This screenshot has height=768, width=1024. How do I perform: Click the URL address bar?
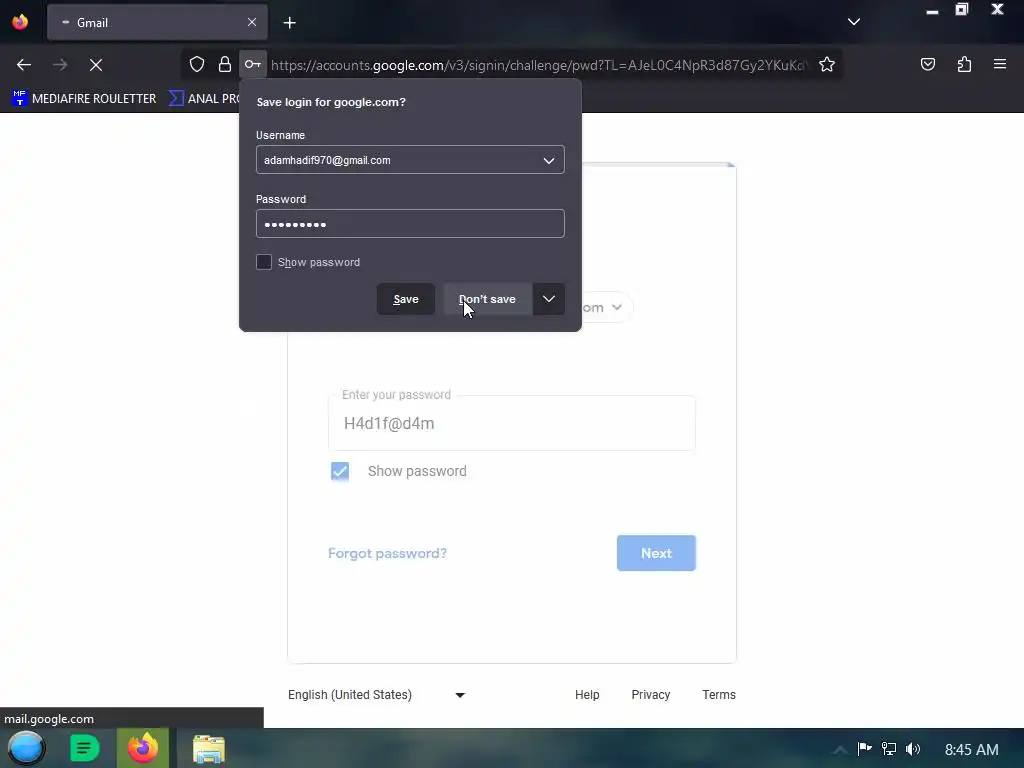539,65
